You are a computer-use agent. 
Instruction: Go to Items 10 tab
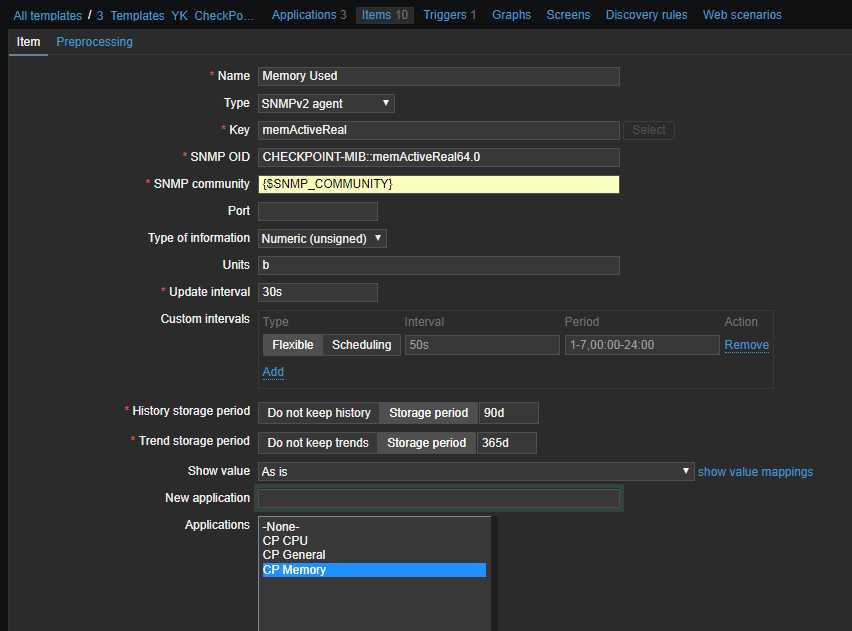[x=385, y=15]
